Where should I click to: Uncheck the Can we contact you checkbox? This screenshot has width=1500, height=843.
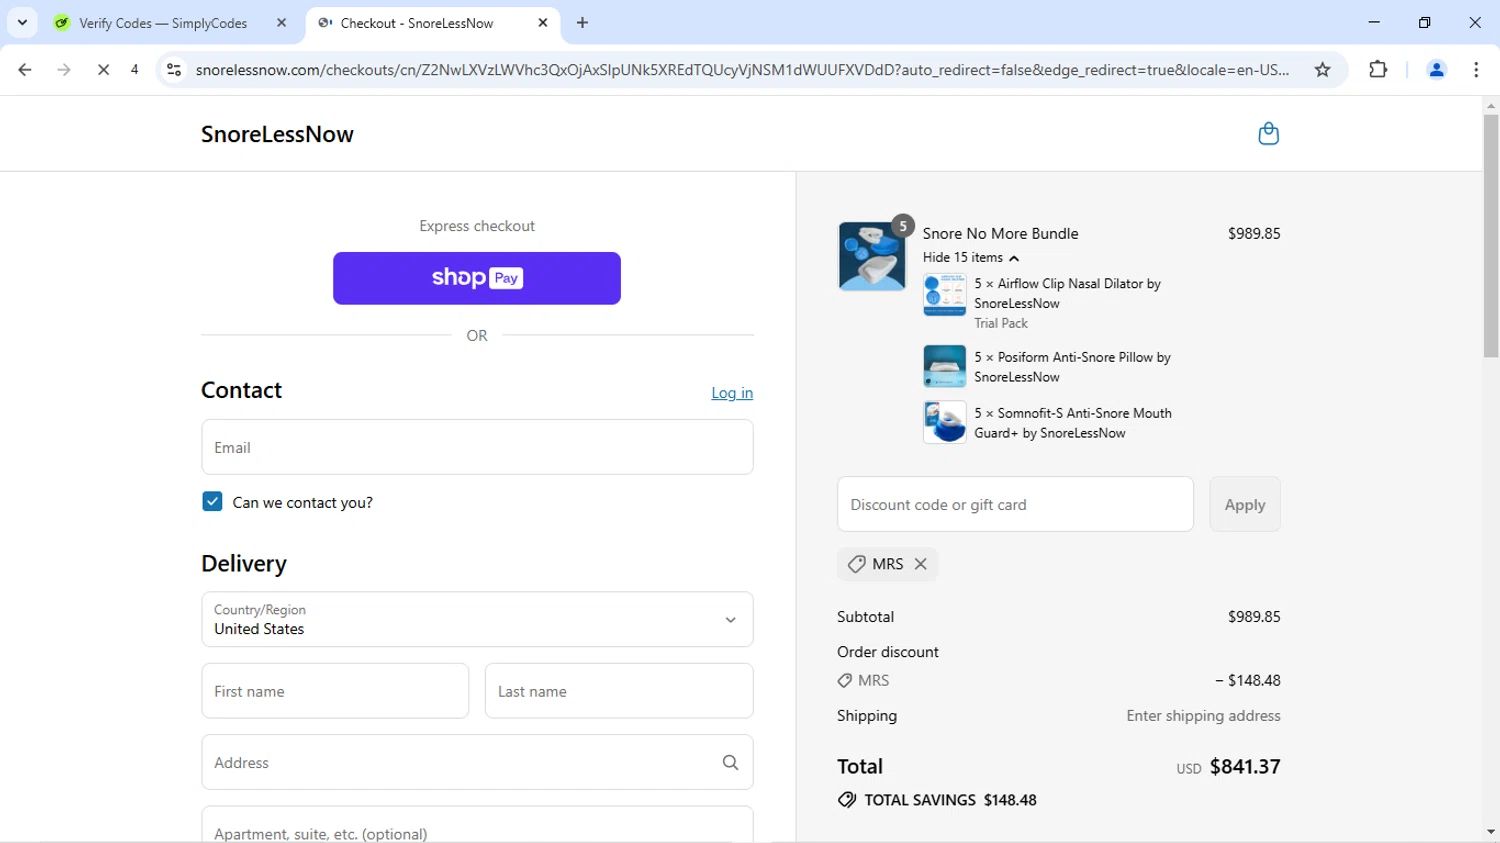coord(212,502)
